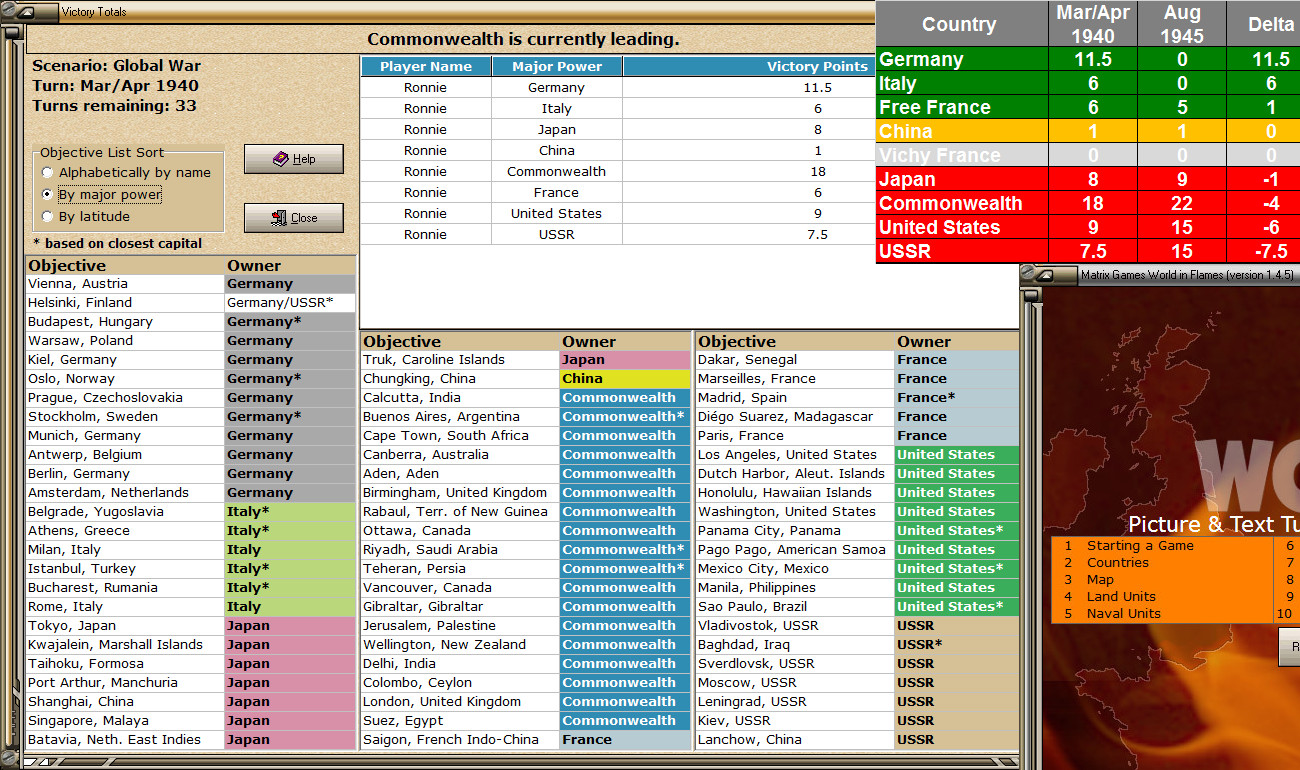
Task: Click the Victory Points column header
Action: (x=749, y=67)
